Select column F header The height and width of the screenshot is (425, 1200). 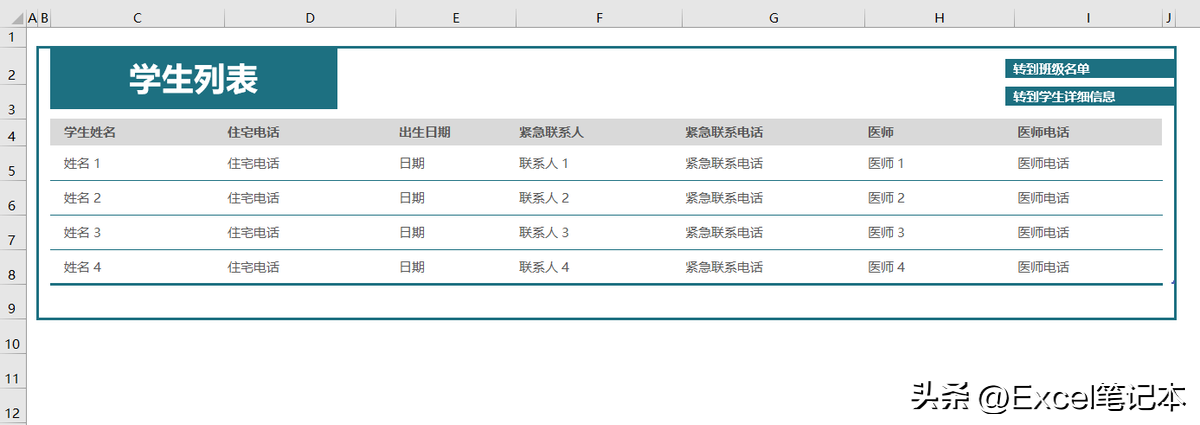click(599, 19)
